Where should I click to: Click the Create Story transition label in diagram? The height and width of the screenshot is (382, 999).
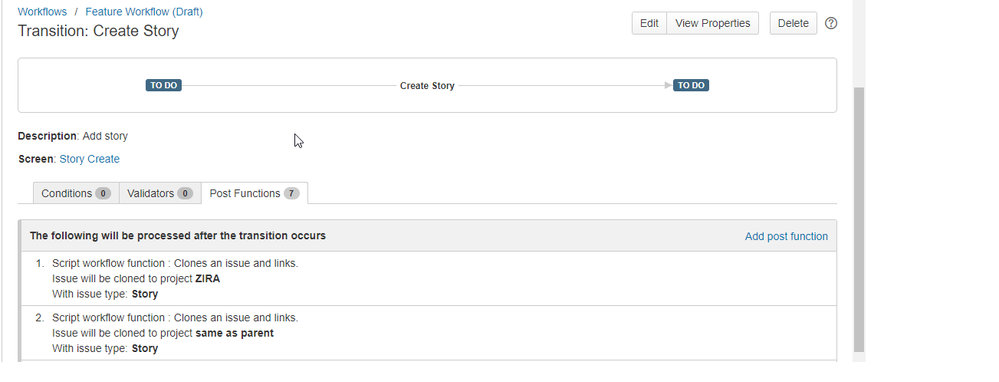[427, 85]
